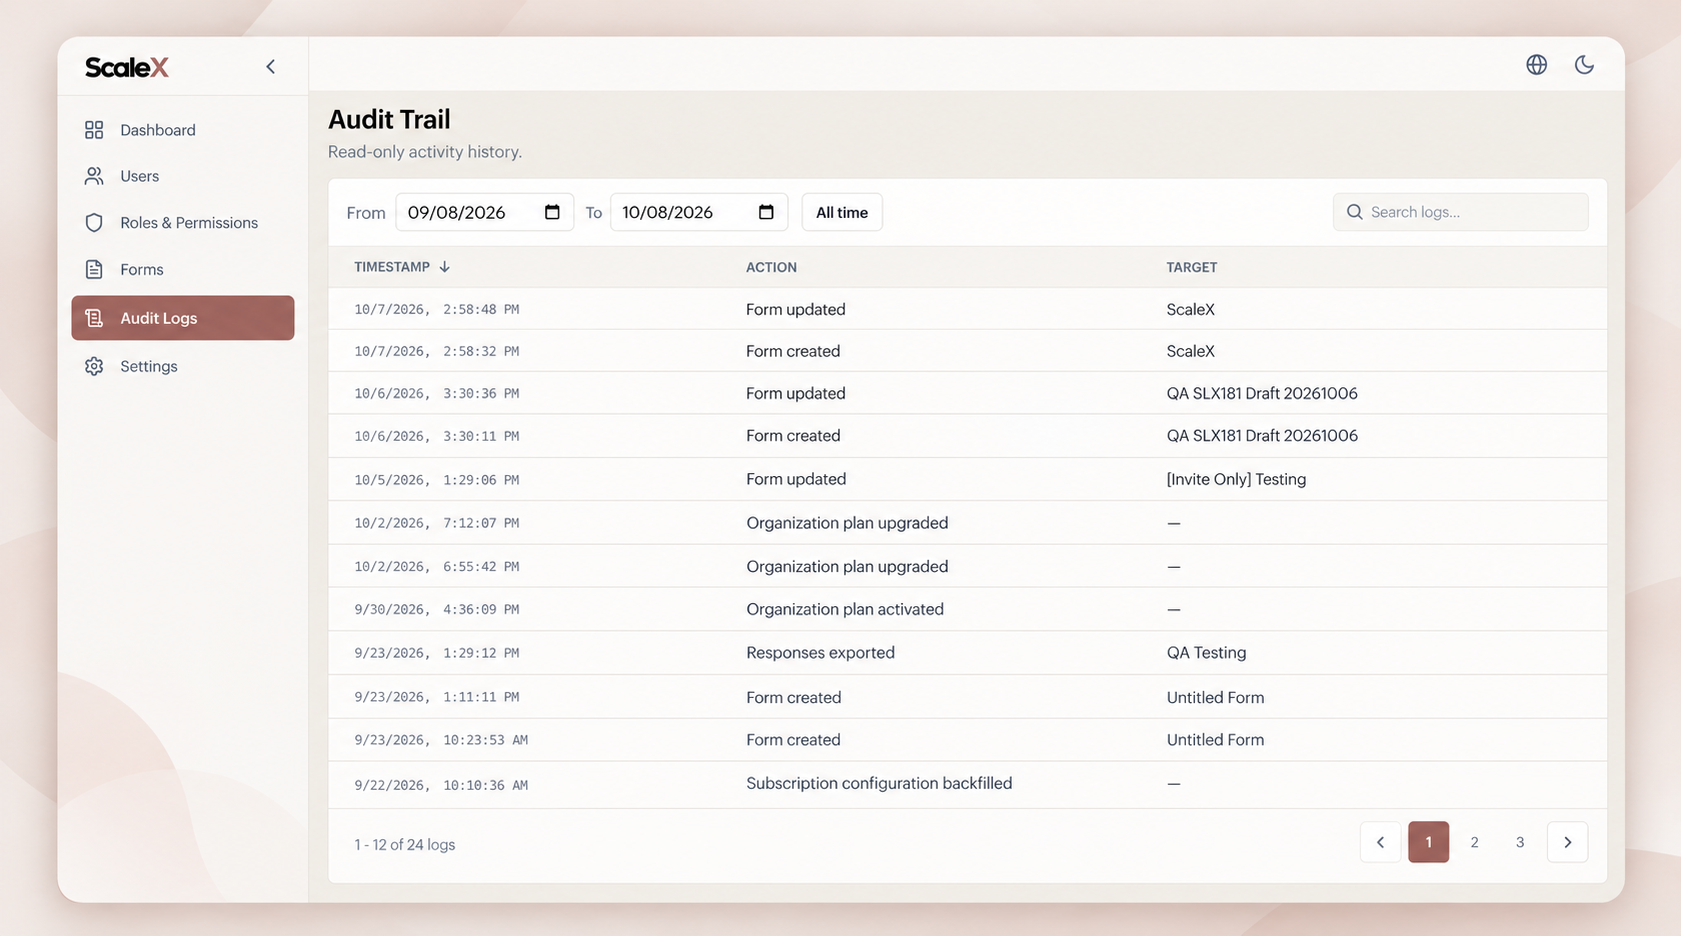The height and width of the screenshot is (936, 1681).
Task: Open the Dashboard page
Action: pos(183,130)
